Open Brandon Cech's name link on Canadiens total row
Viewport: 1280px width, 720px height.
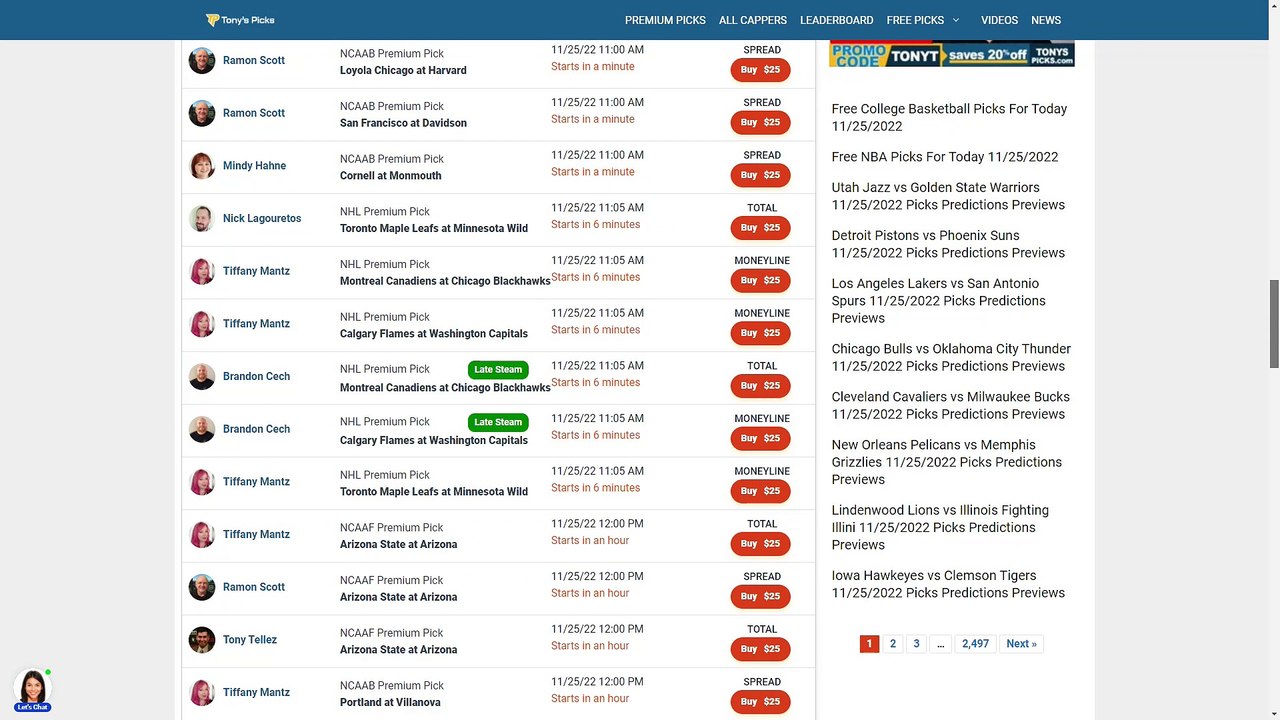tap(256, 377)
